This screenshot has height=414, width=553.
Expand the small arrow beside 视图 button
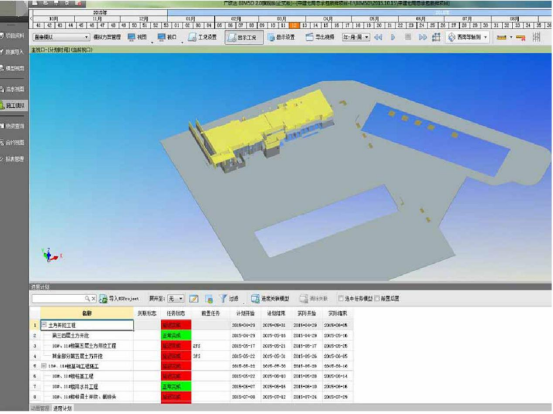152,42
